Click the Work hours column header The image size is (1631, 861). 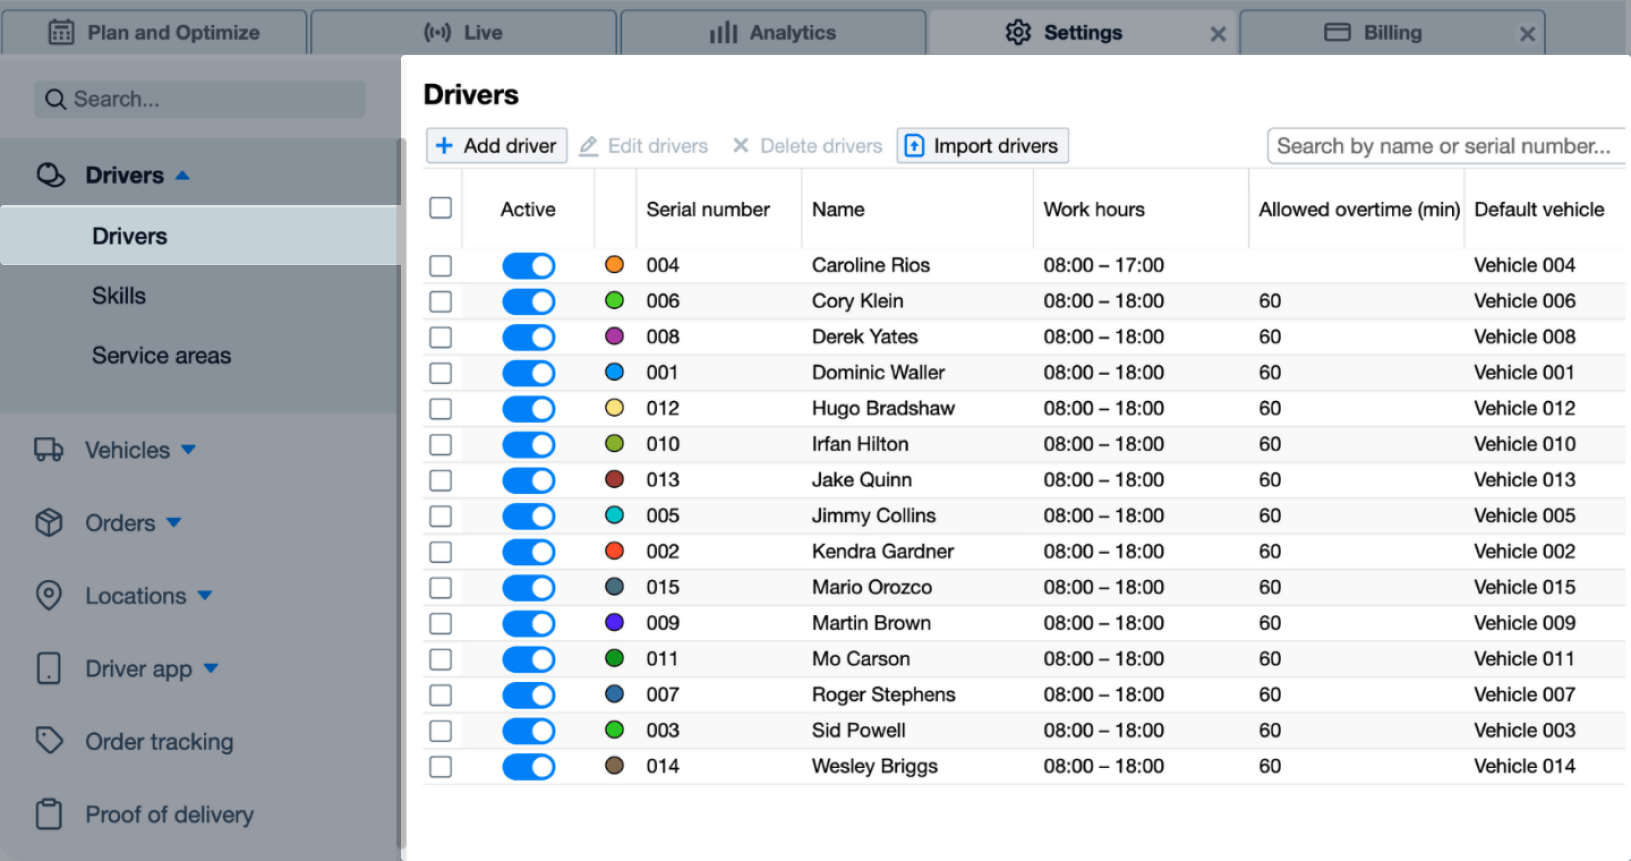[x=1094, y=209]
